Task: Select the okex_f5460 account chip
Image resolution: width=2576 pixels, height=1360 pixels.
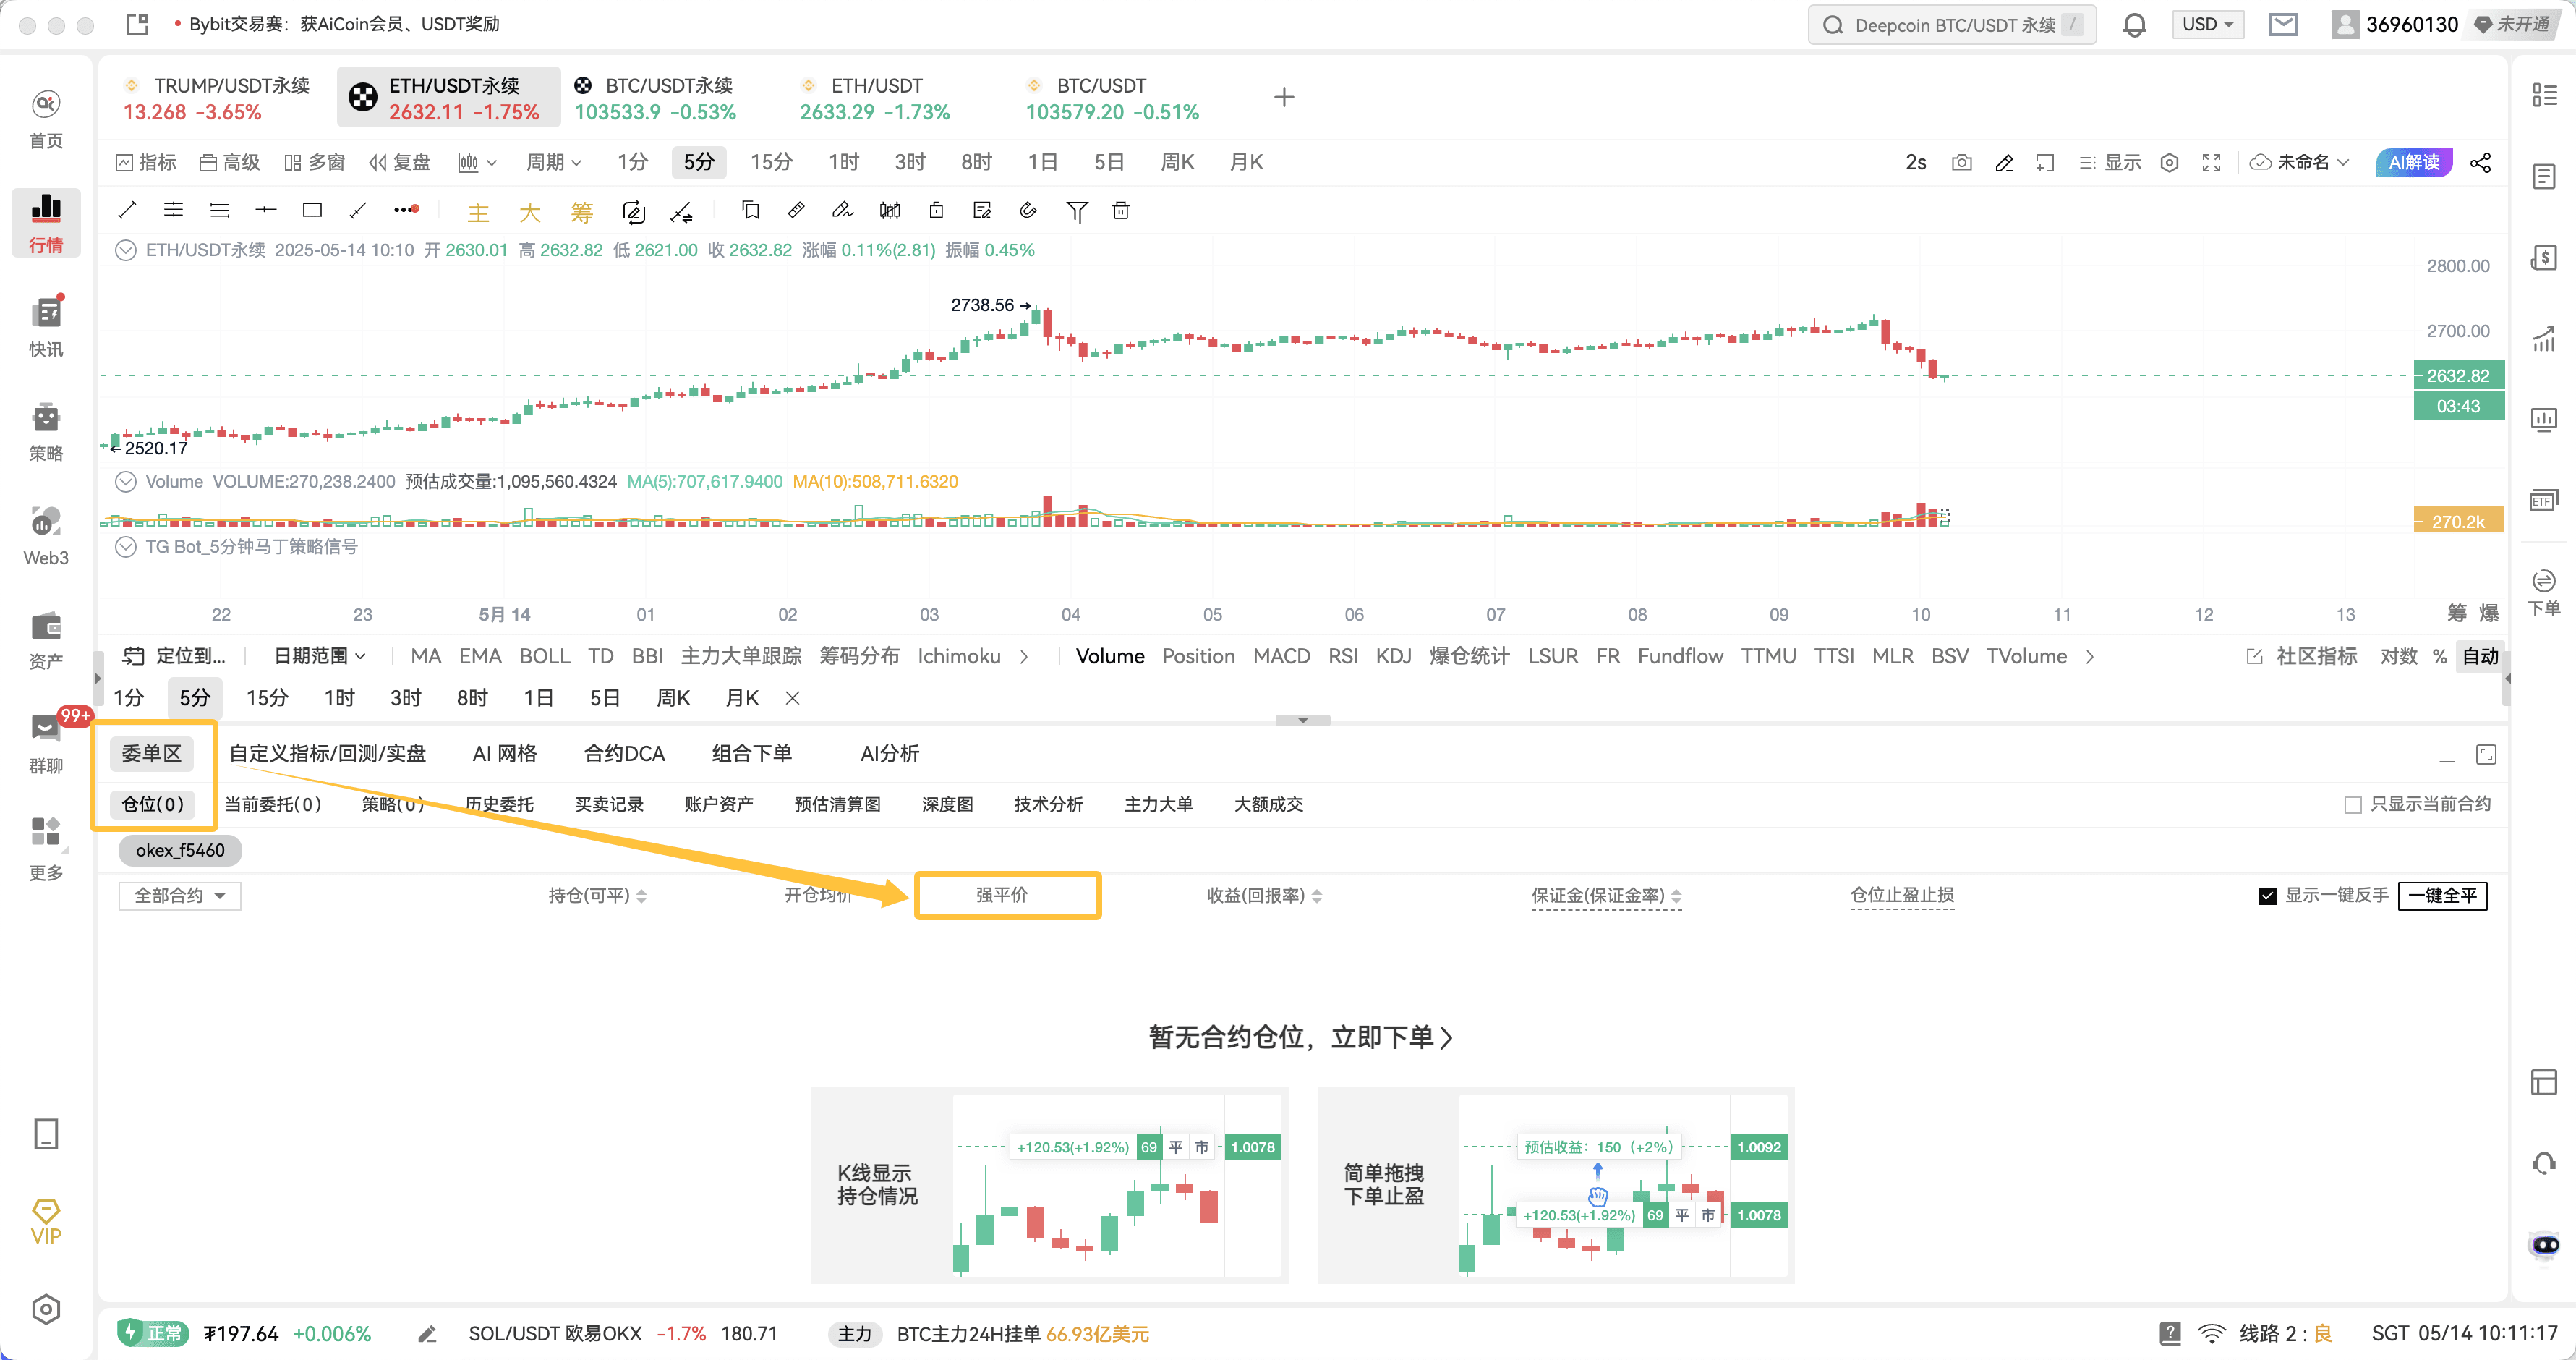Action: click(180, 850)
